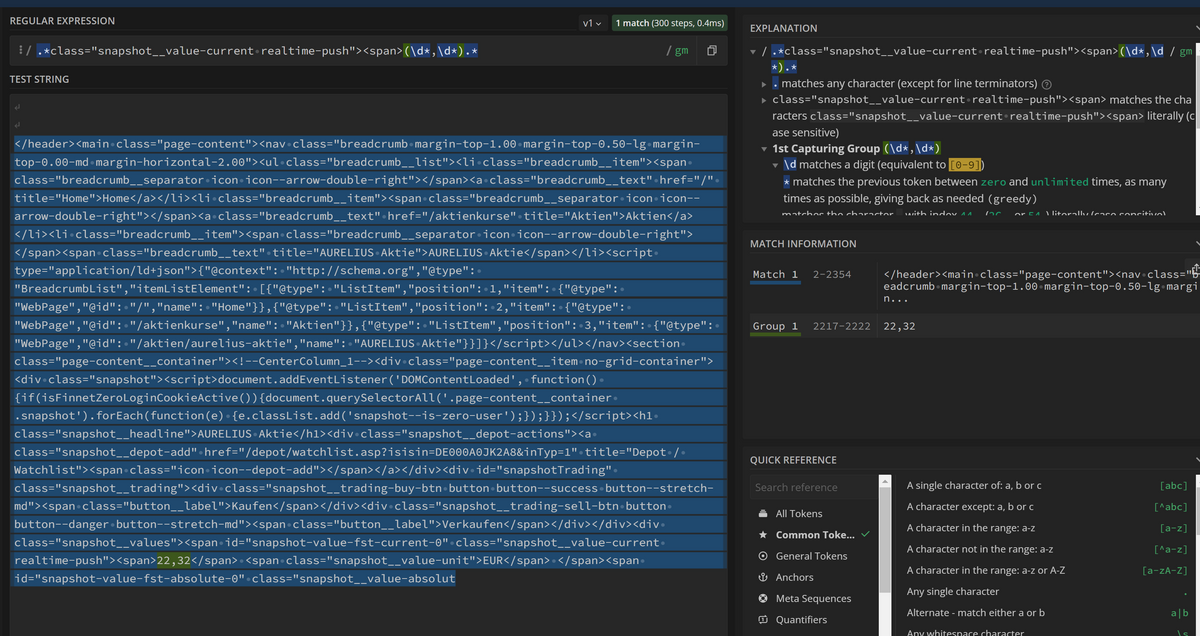Click the Quantifiers icon
Image resolution: width=1200 pixels, height=636 pixels.
(764, 619)
